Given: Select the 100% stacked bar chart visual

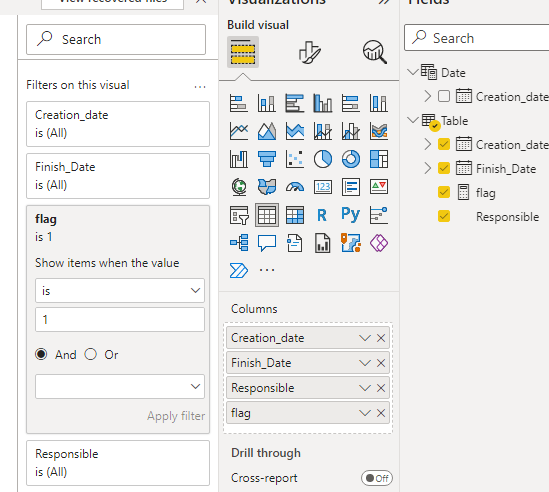Looking at the screenshot, I should tap(351, 103).
